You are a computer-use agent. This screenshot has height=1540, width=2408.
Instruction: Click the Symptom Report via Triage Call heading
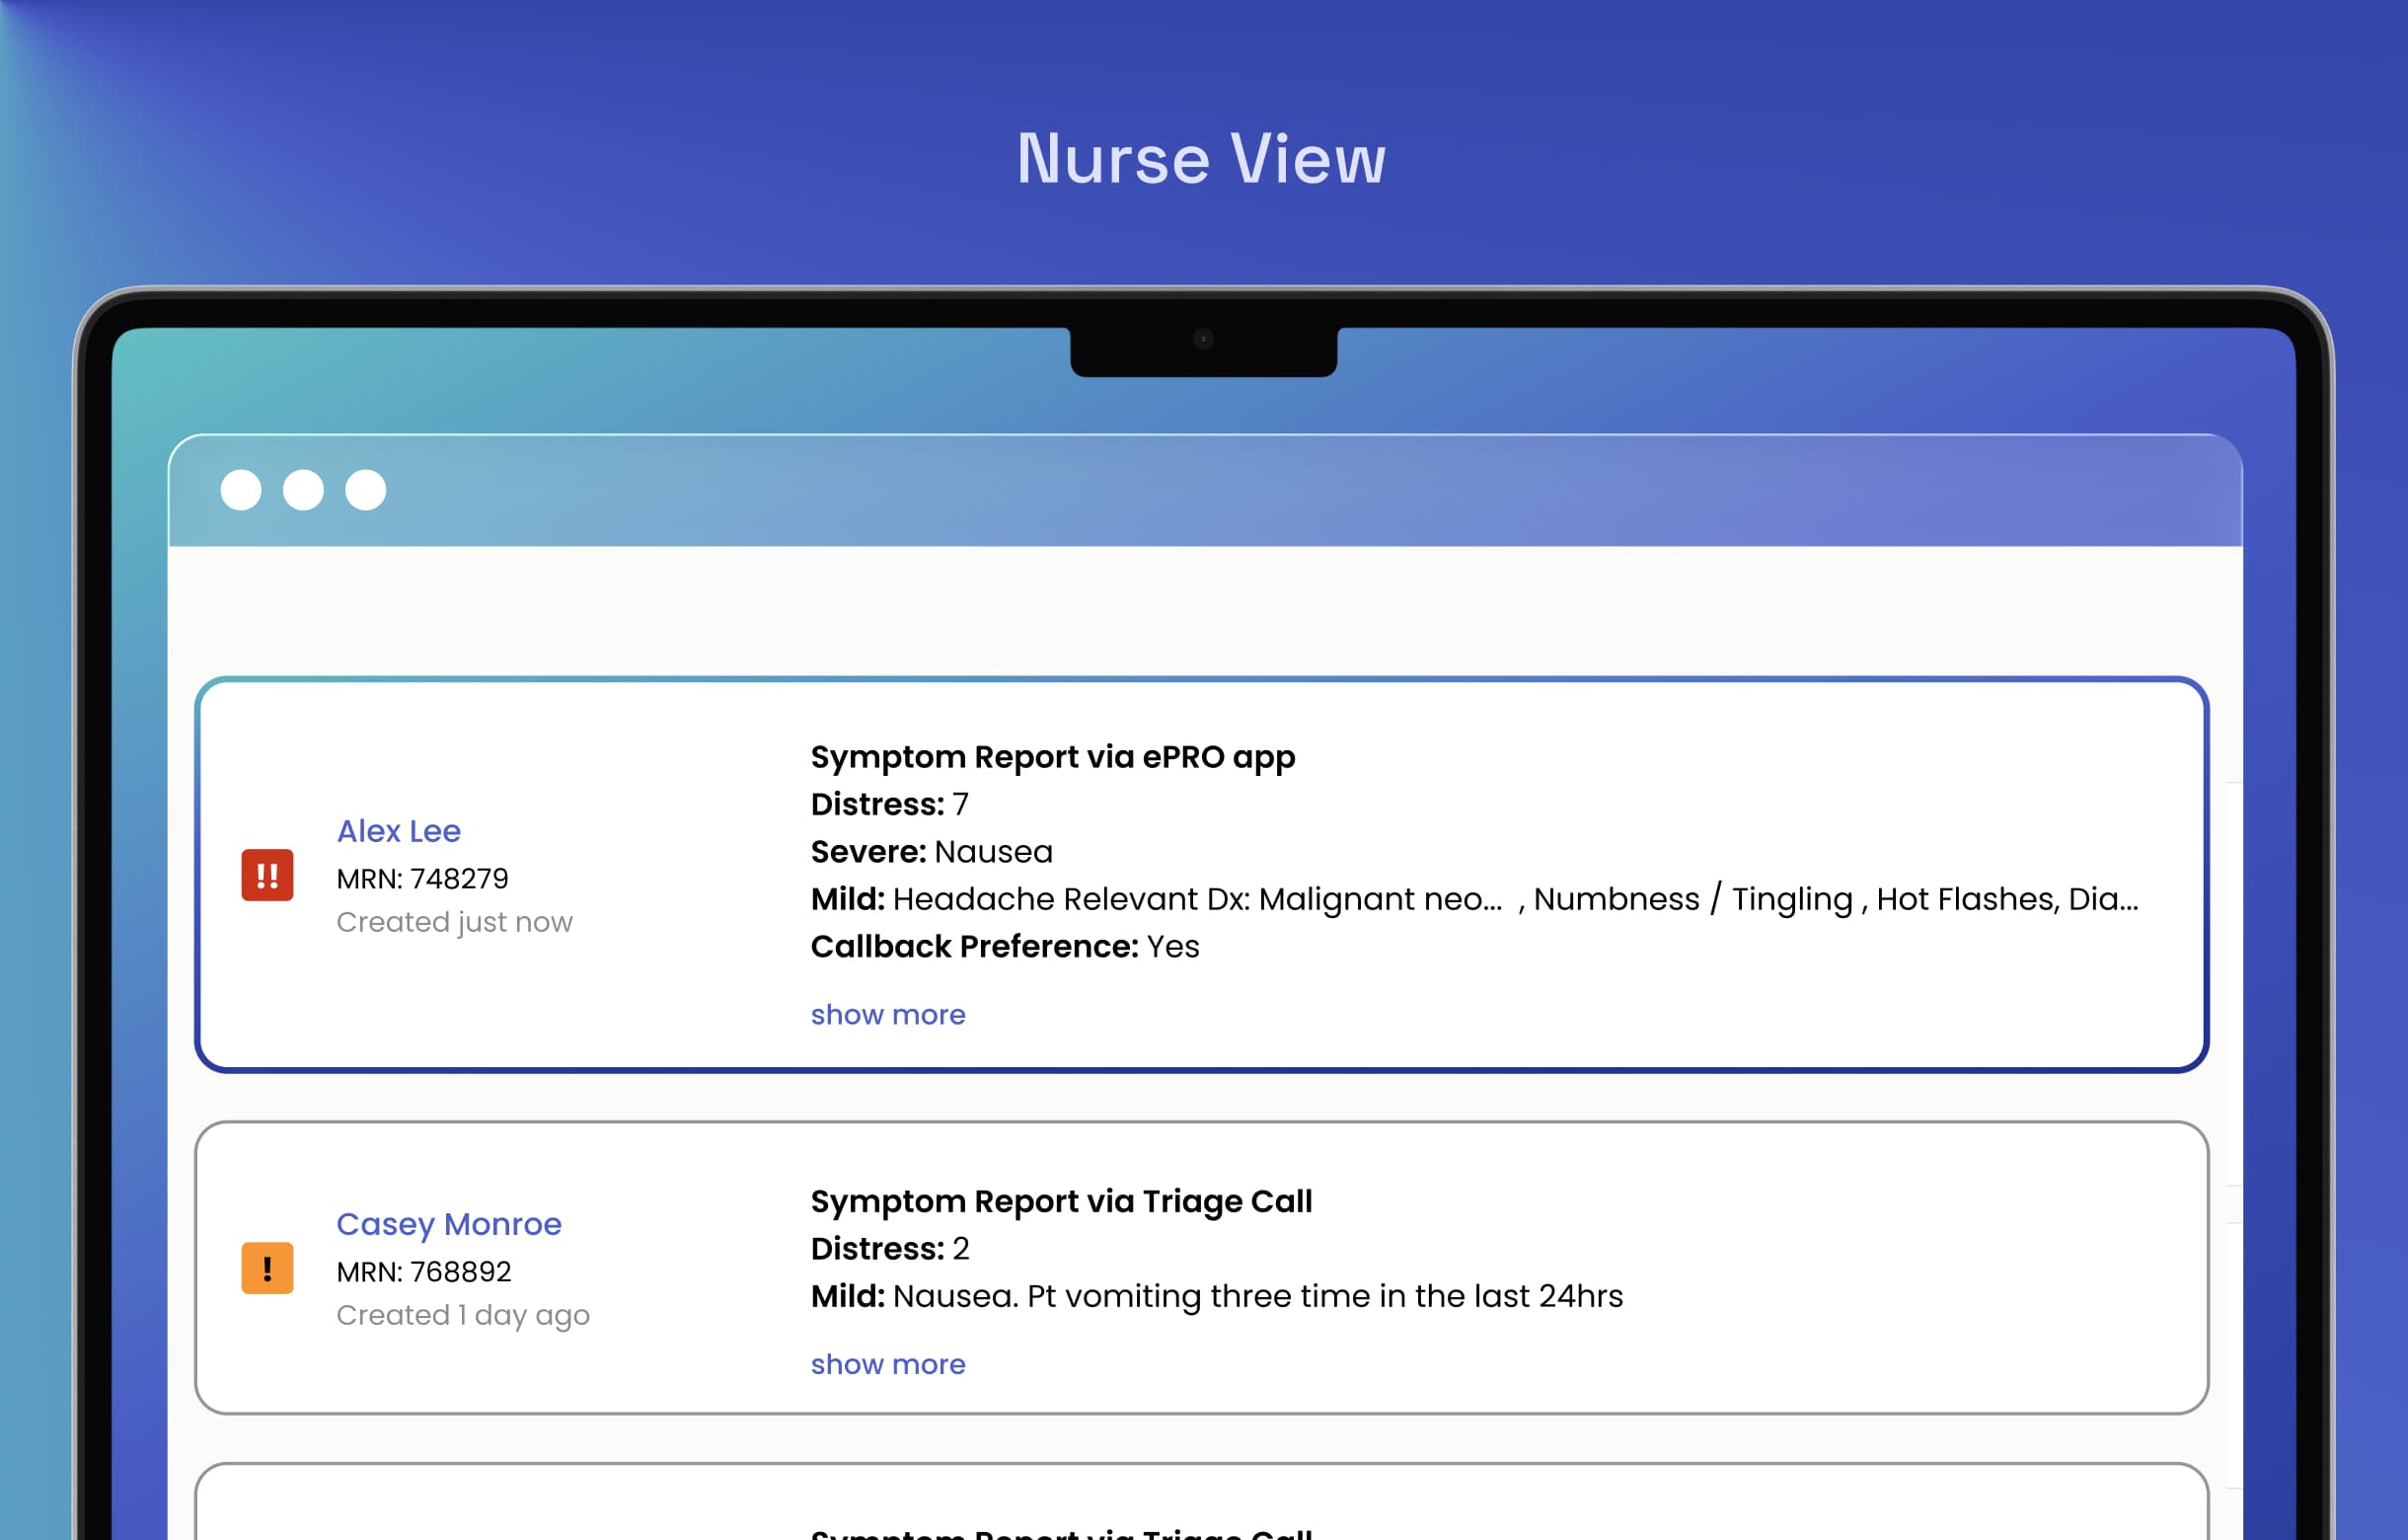tap(1060, 1201)
